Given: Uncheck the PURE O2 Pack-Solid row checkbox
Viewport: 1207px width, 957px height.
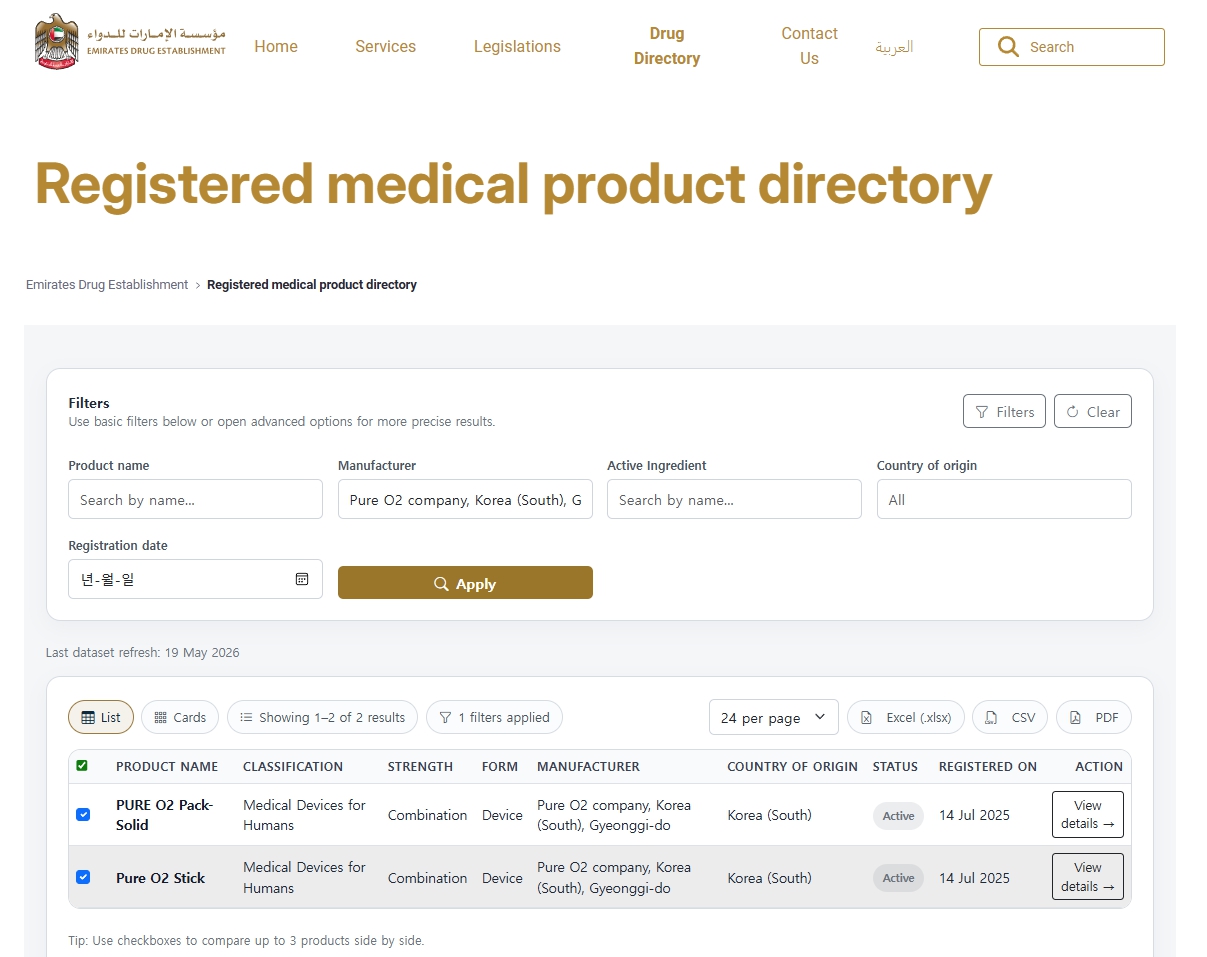Looking at the screenshot, I should pyautogui.click(x=83, y=815).
